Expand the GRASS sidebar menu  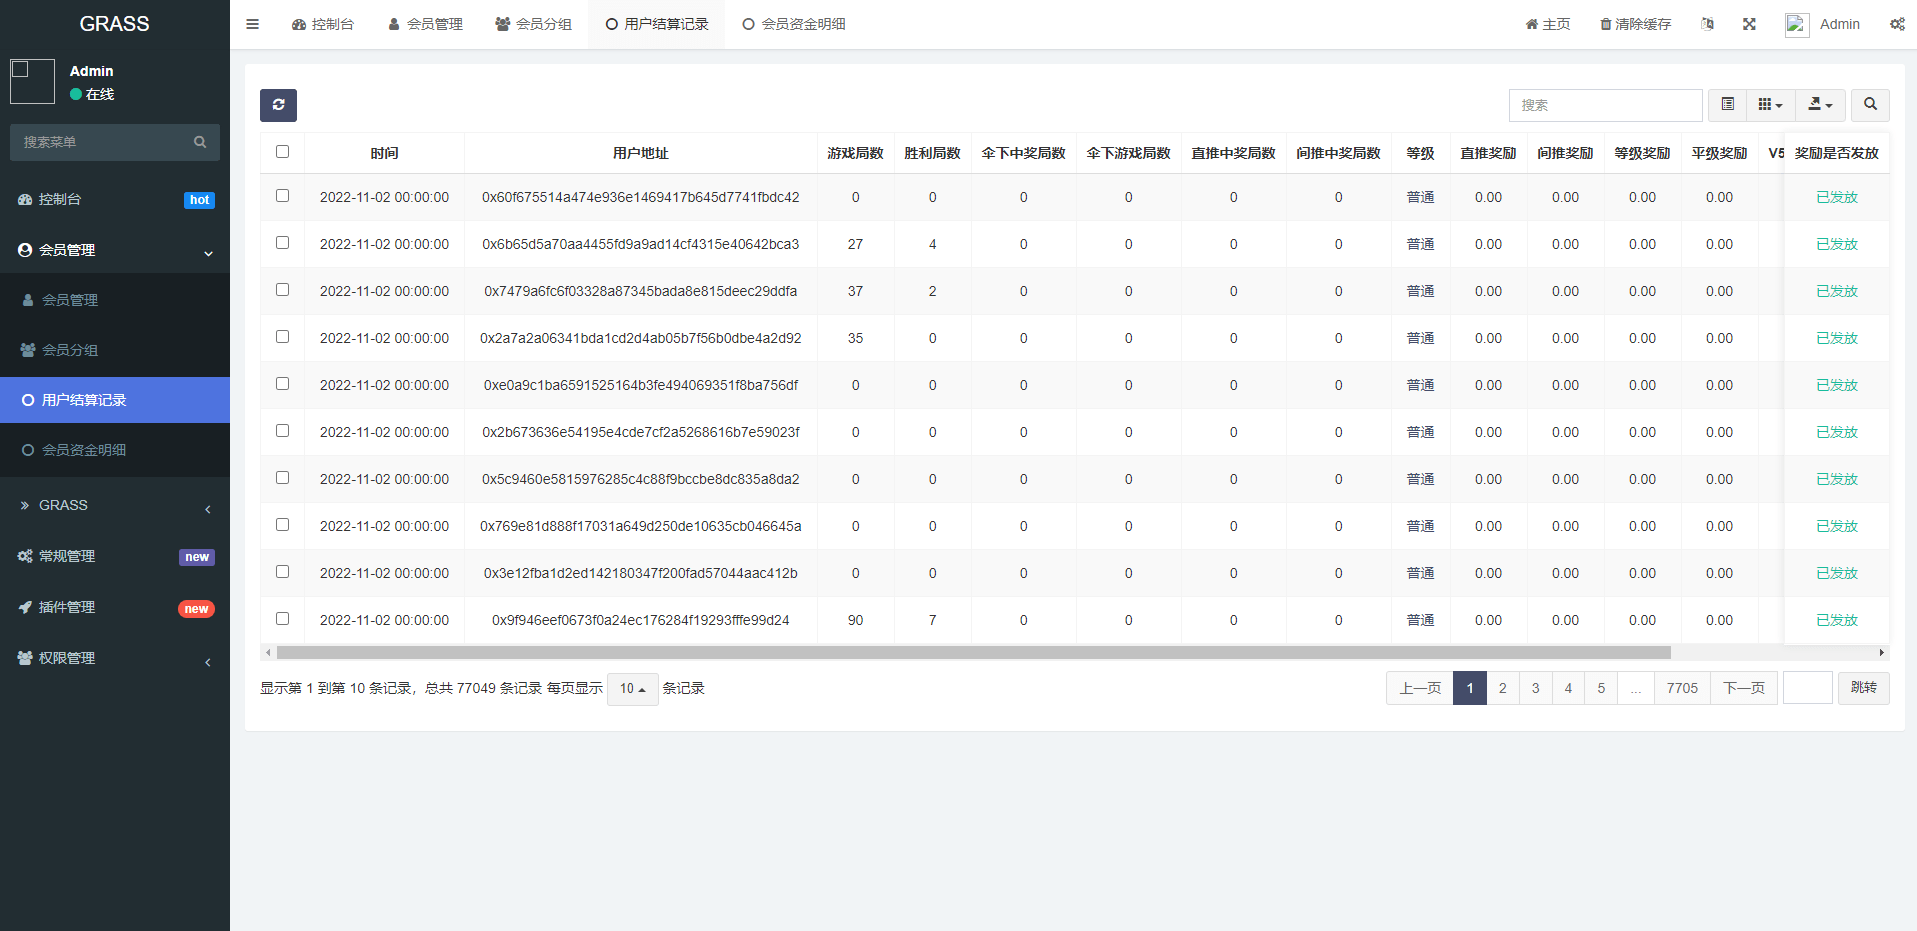[115, 506]
